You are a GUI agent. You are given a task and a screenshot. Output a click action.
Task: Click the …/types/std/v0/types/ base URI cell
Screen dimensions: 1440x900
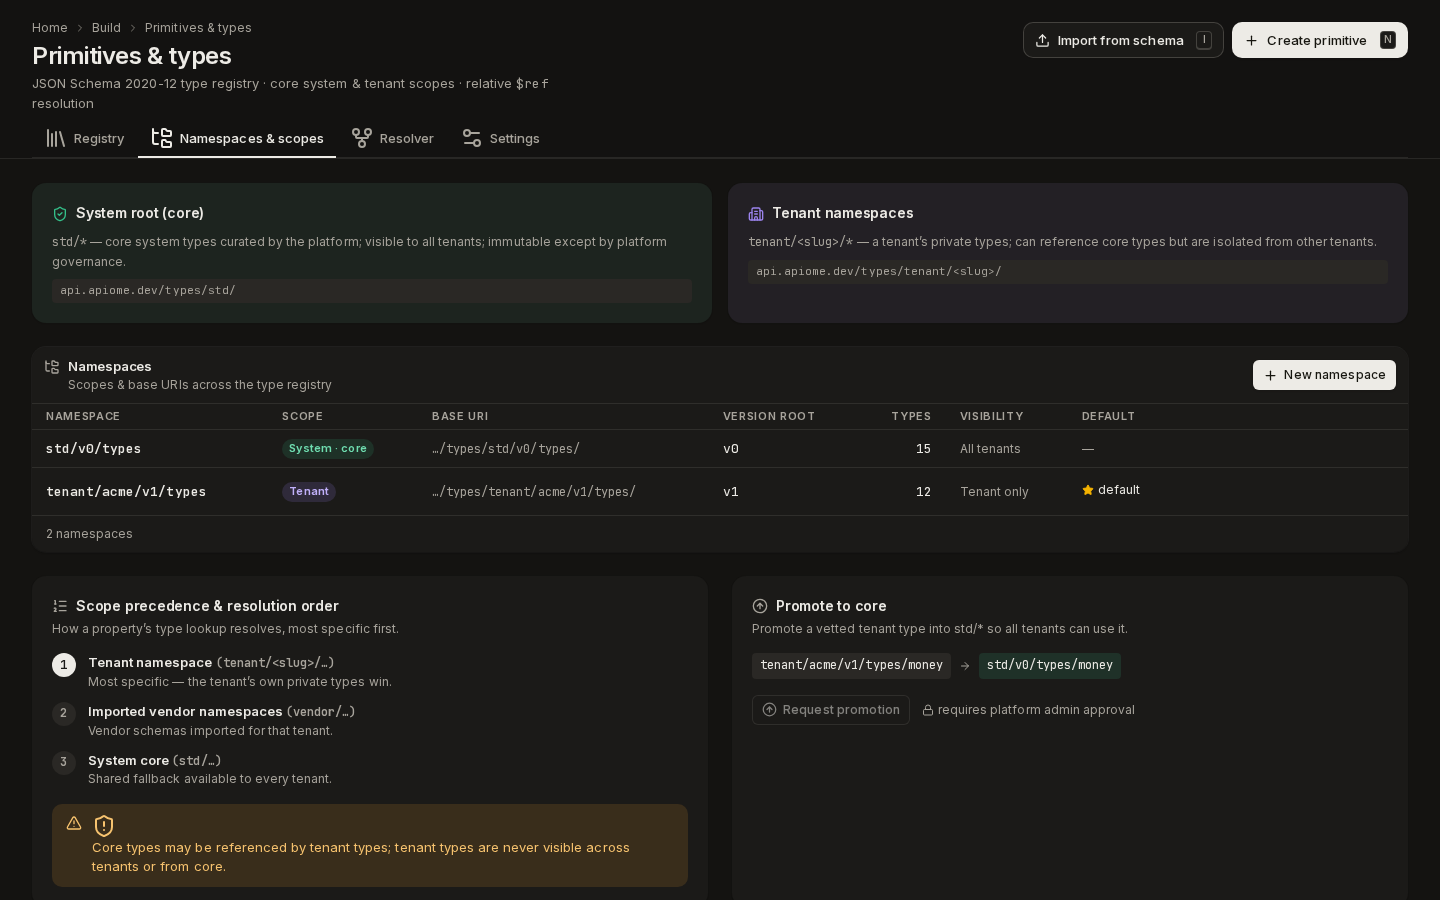point(506,449)
